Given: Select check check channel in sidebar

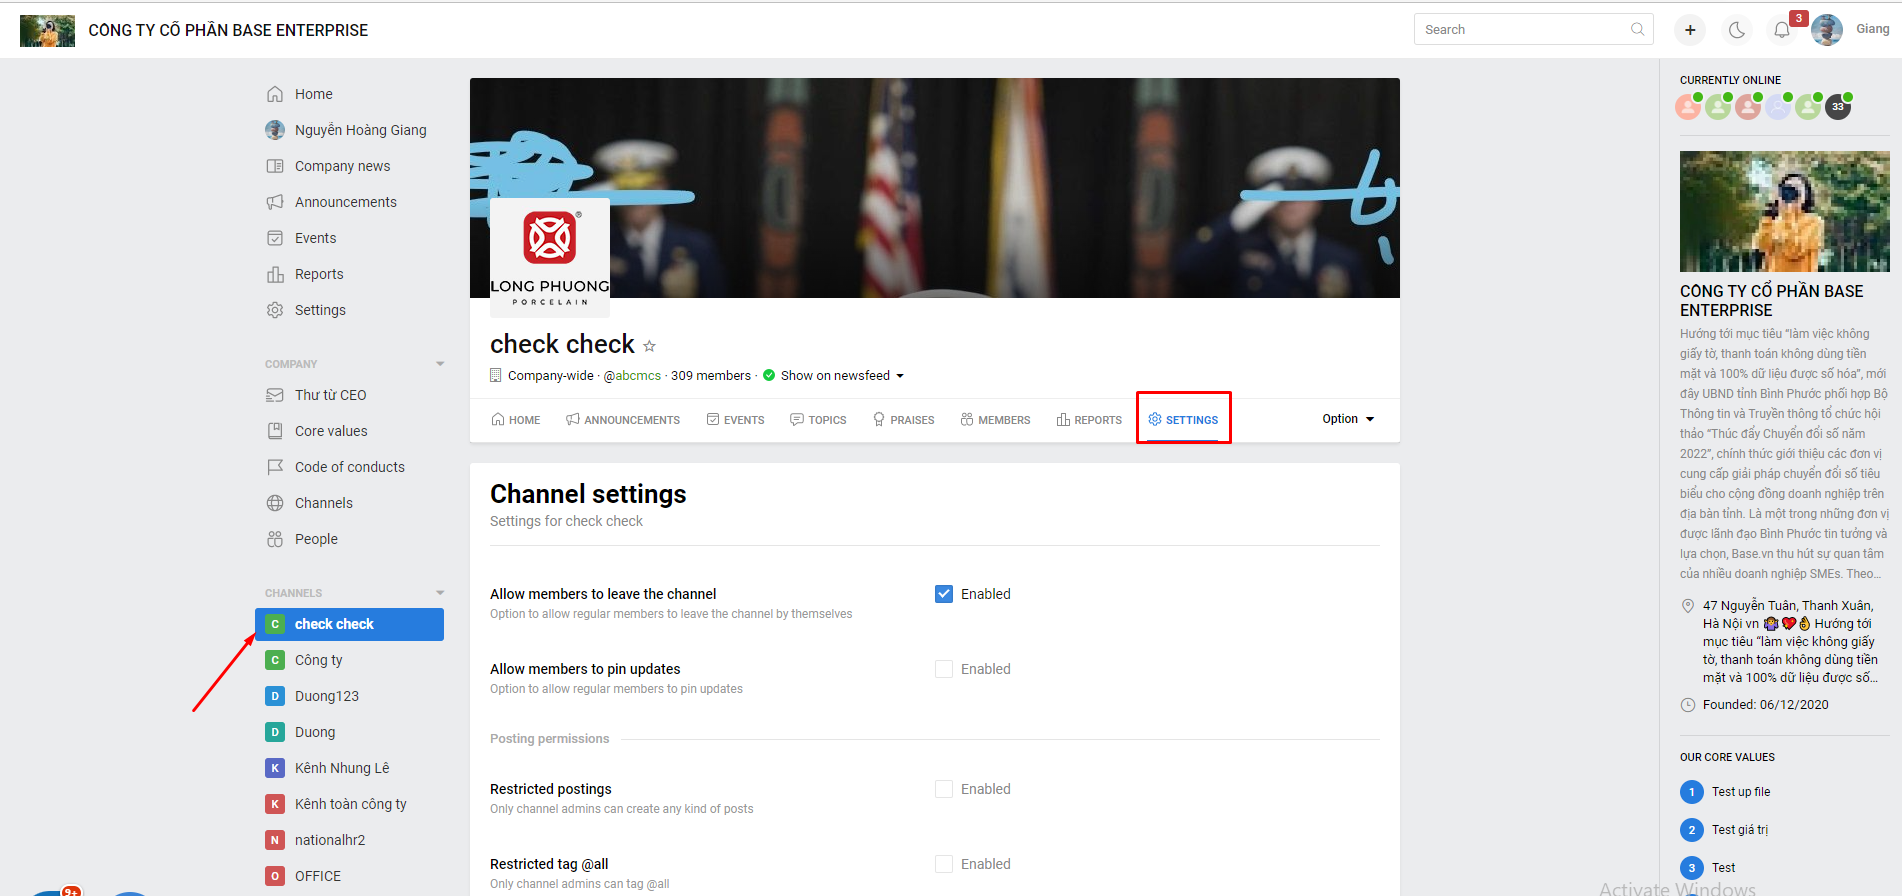Looking at the screenshot, I should pyautogui.click(x=349, y=624).
